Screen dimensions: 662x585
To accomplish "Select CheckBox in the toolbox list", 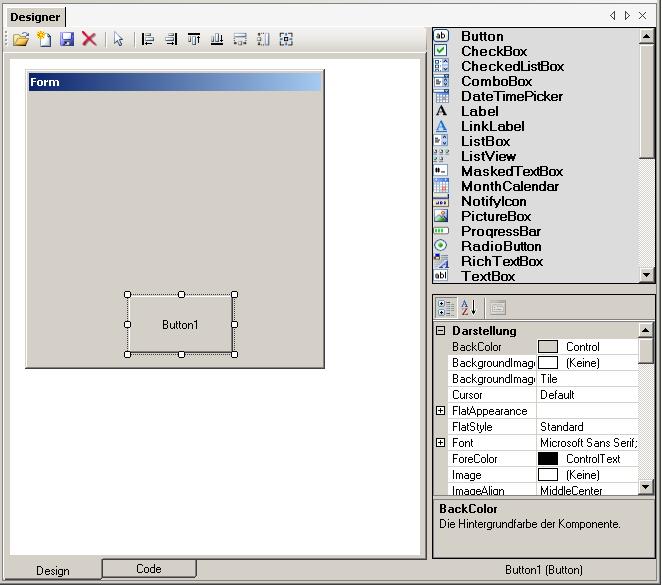I will pyautogui.click(x=493, y=51).
